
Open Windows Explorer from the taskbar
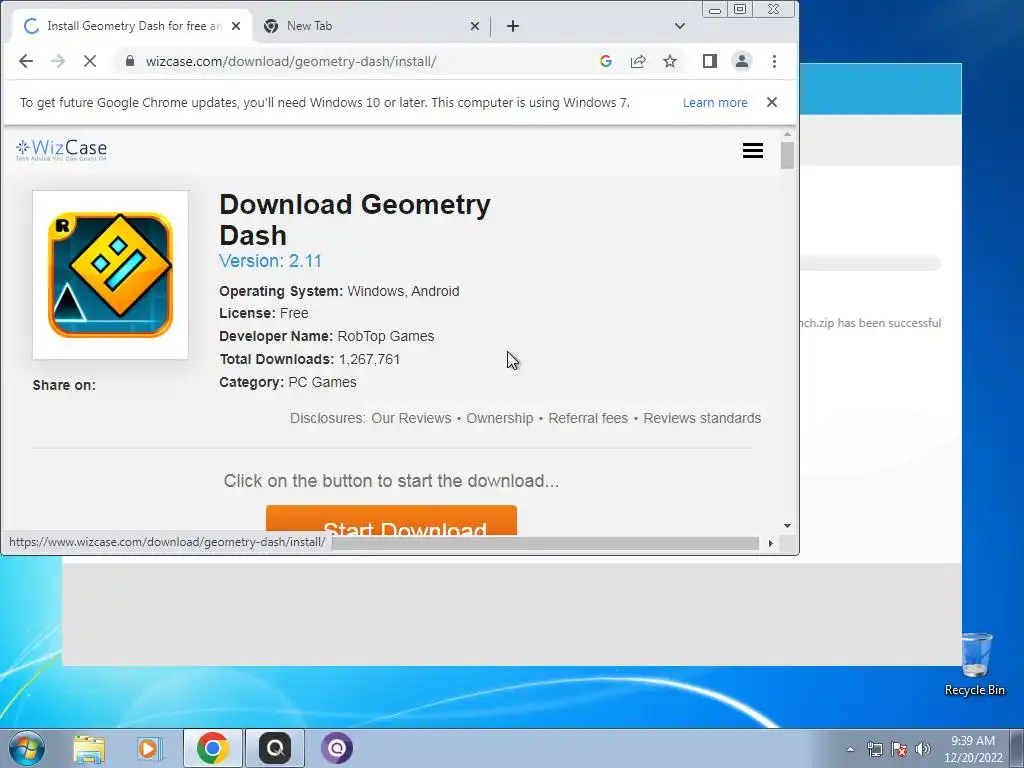(x=89, y=748)
